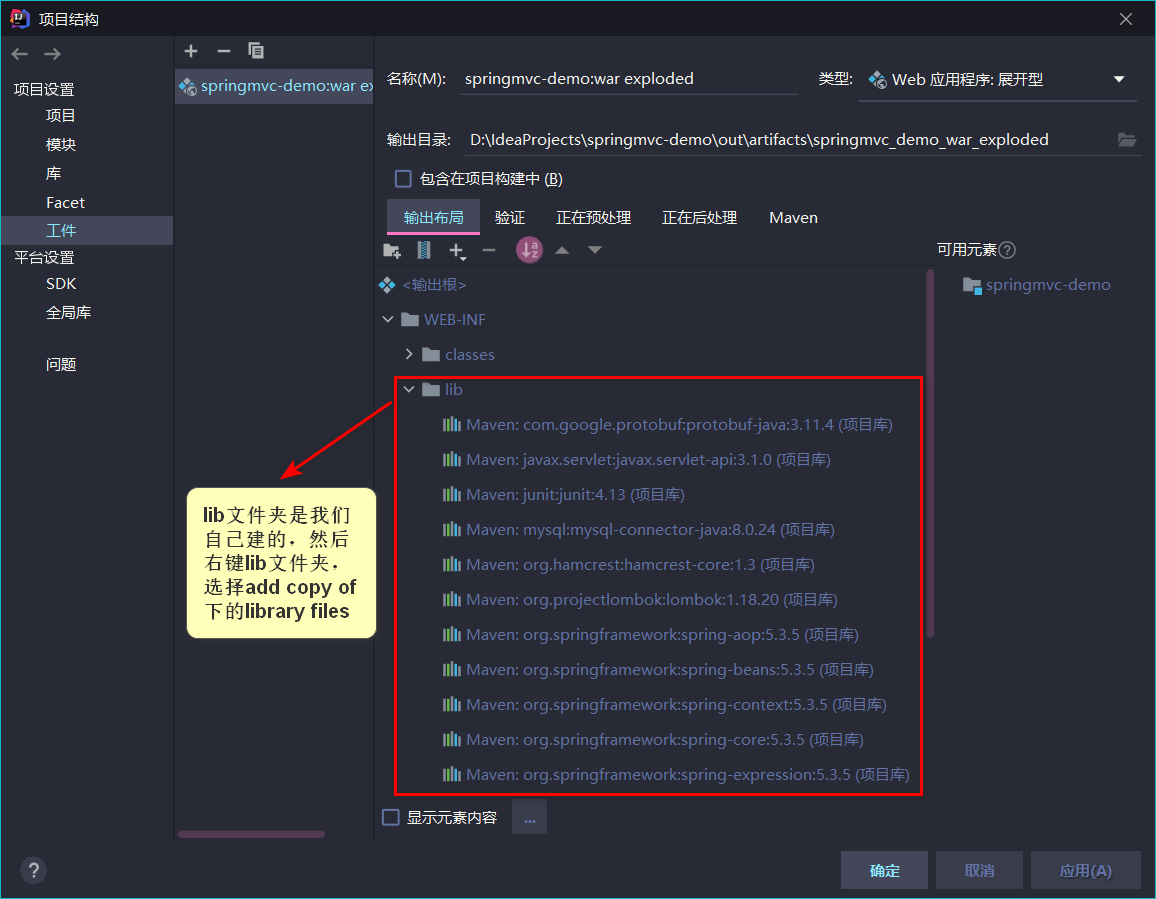
Task: Select the WEB-INF folder
Action: [x=444, y=319]
